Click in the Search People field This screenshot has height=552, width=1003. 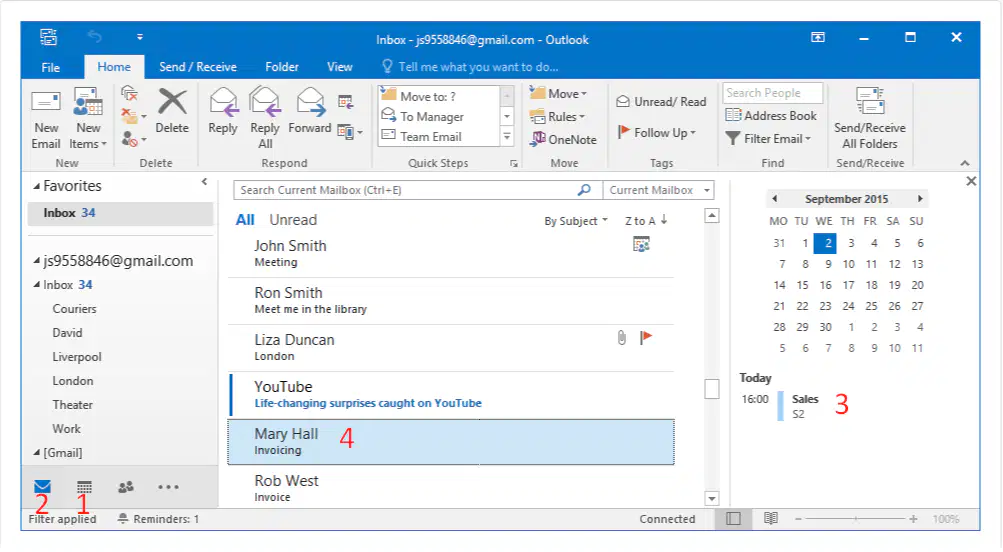(773, 93)
